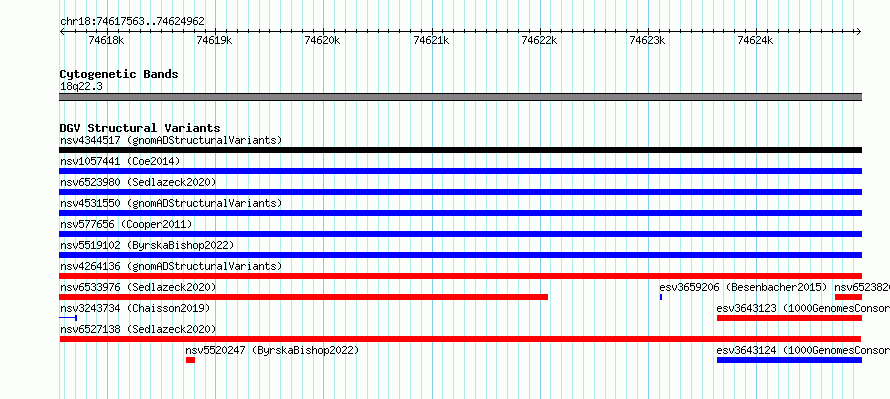Screen dimensions: 890x399
Task: Open variant label nsv1057441 (Coe2014)
Action: tap(120, 161)
